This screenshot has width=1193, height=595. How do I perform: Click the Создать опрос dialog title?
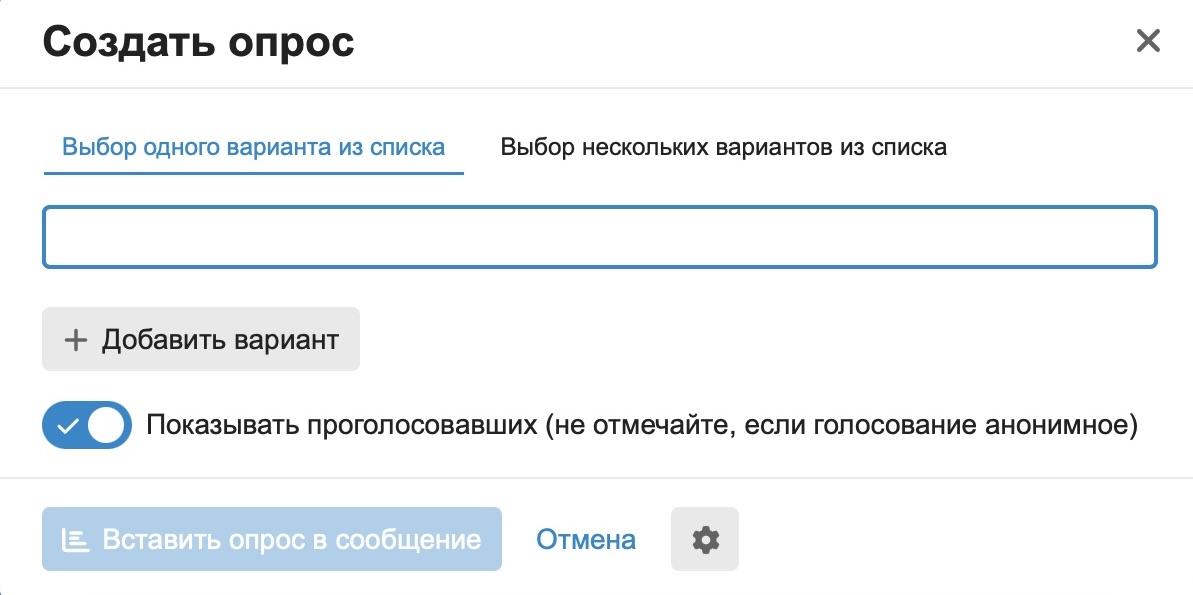coord(198,42)
